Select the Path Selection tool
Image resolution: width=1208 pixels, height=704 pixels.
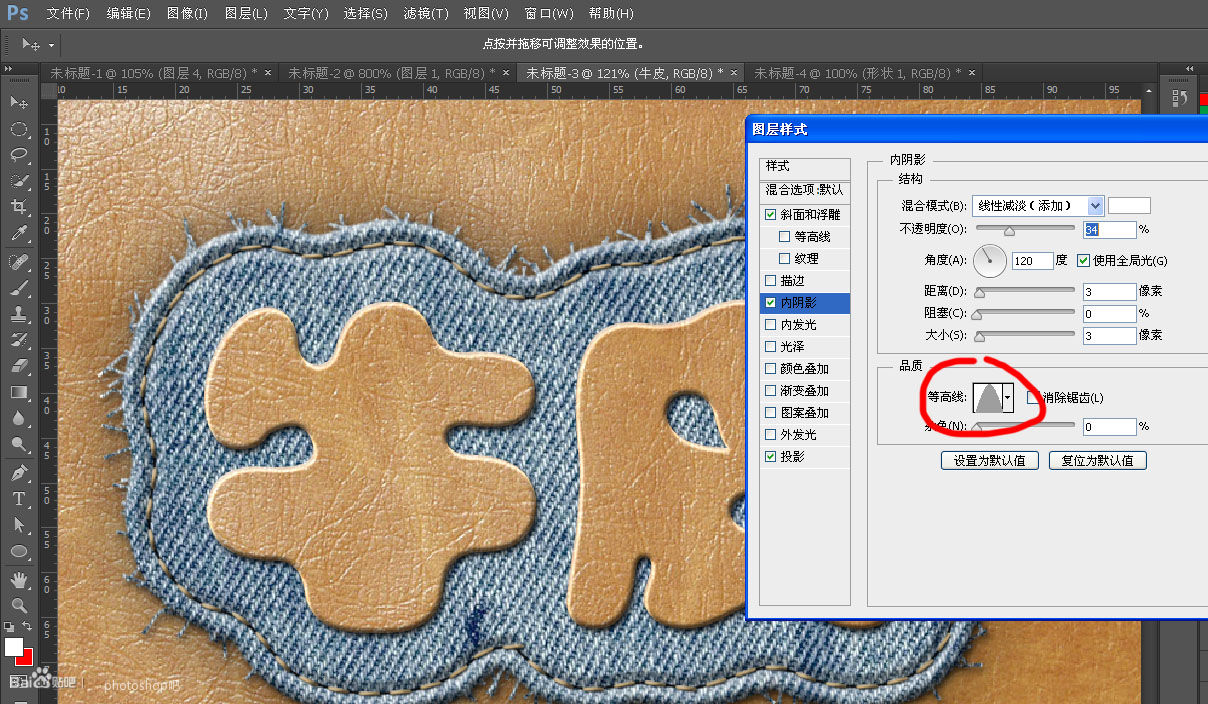coord(19,524)
